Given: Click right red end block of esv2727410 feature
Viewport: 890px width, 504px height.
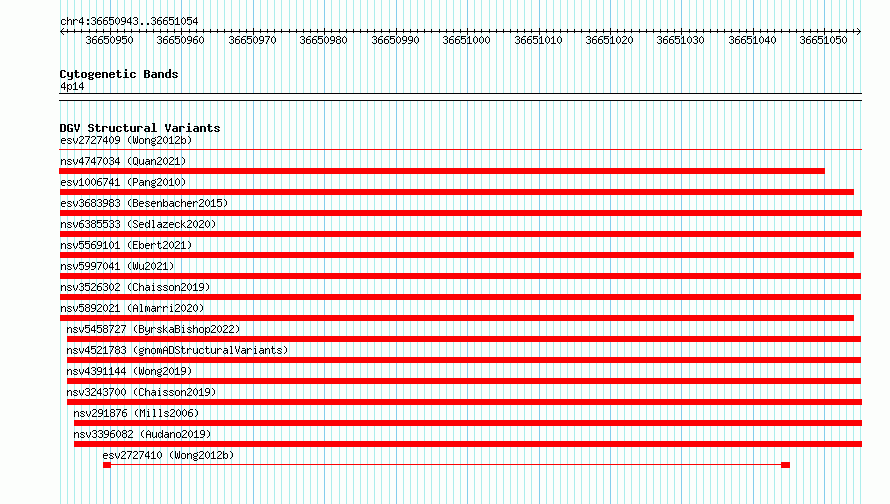Looking at the screenshot, I should 786,465.
